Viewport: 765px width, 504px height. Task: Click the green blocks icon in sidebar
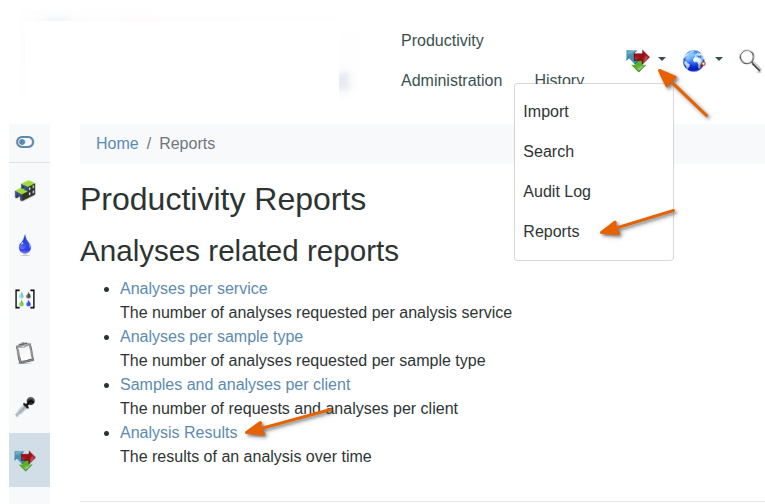26,190
